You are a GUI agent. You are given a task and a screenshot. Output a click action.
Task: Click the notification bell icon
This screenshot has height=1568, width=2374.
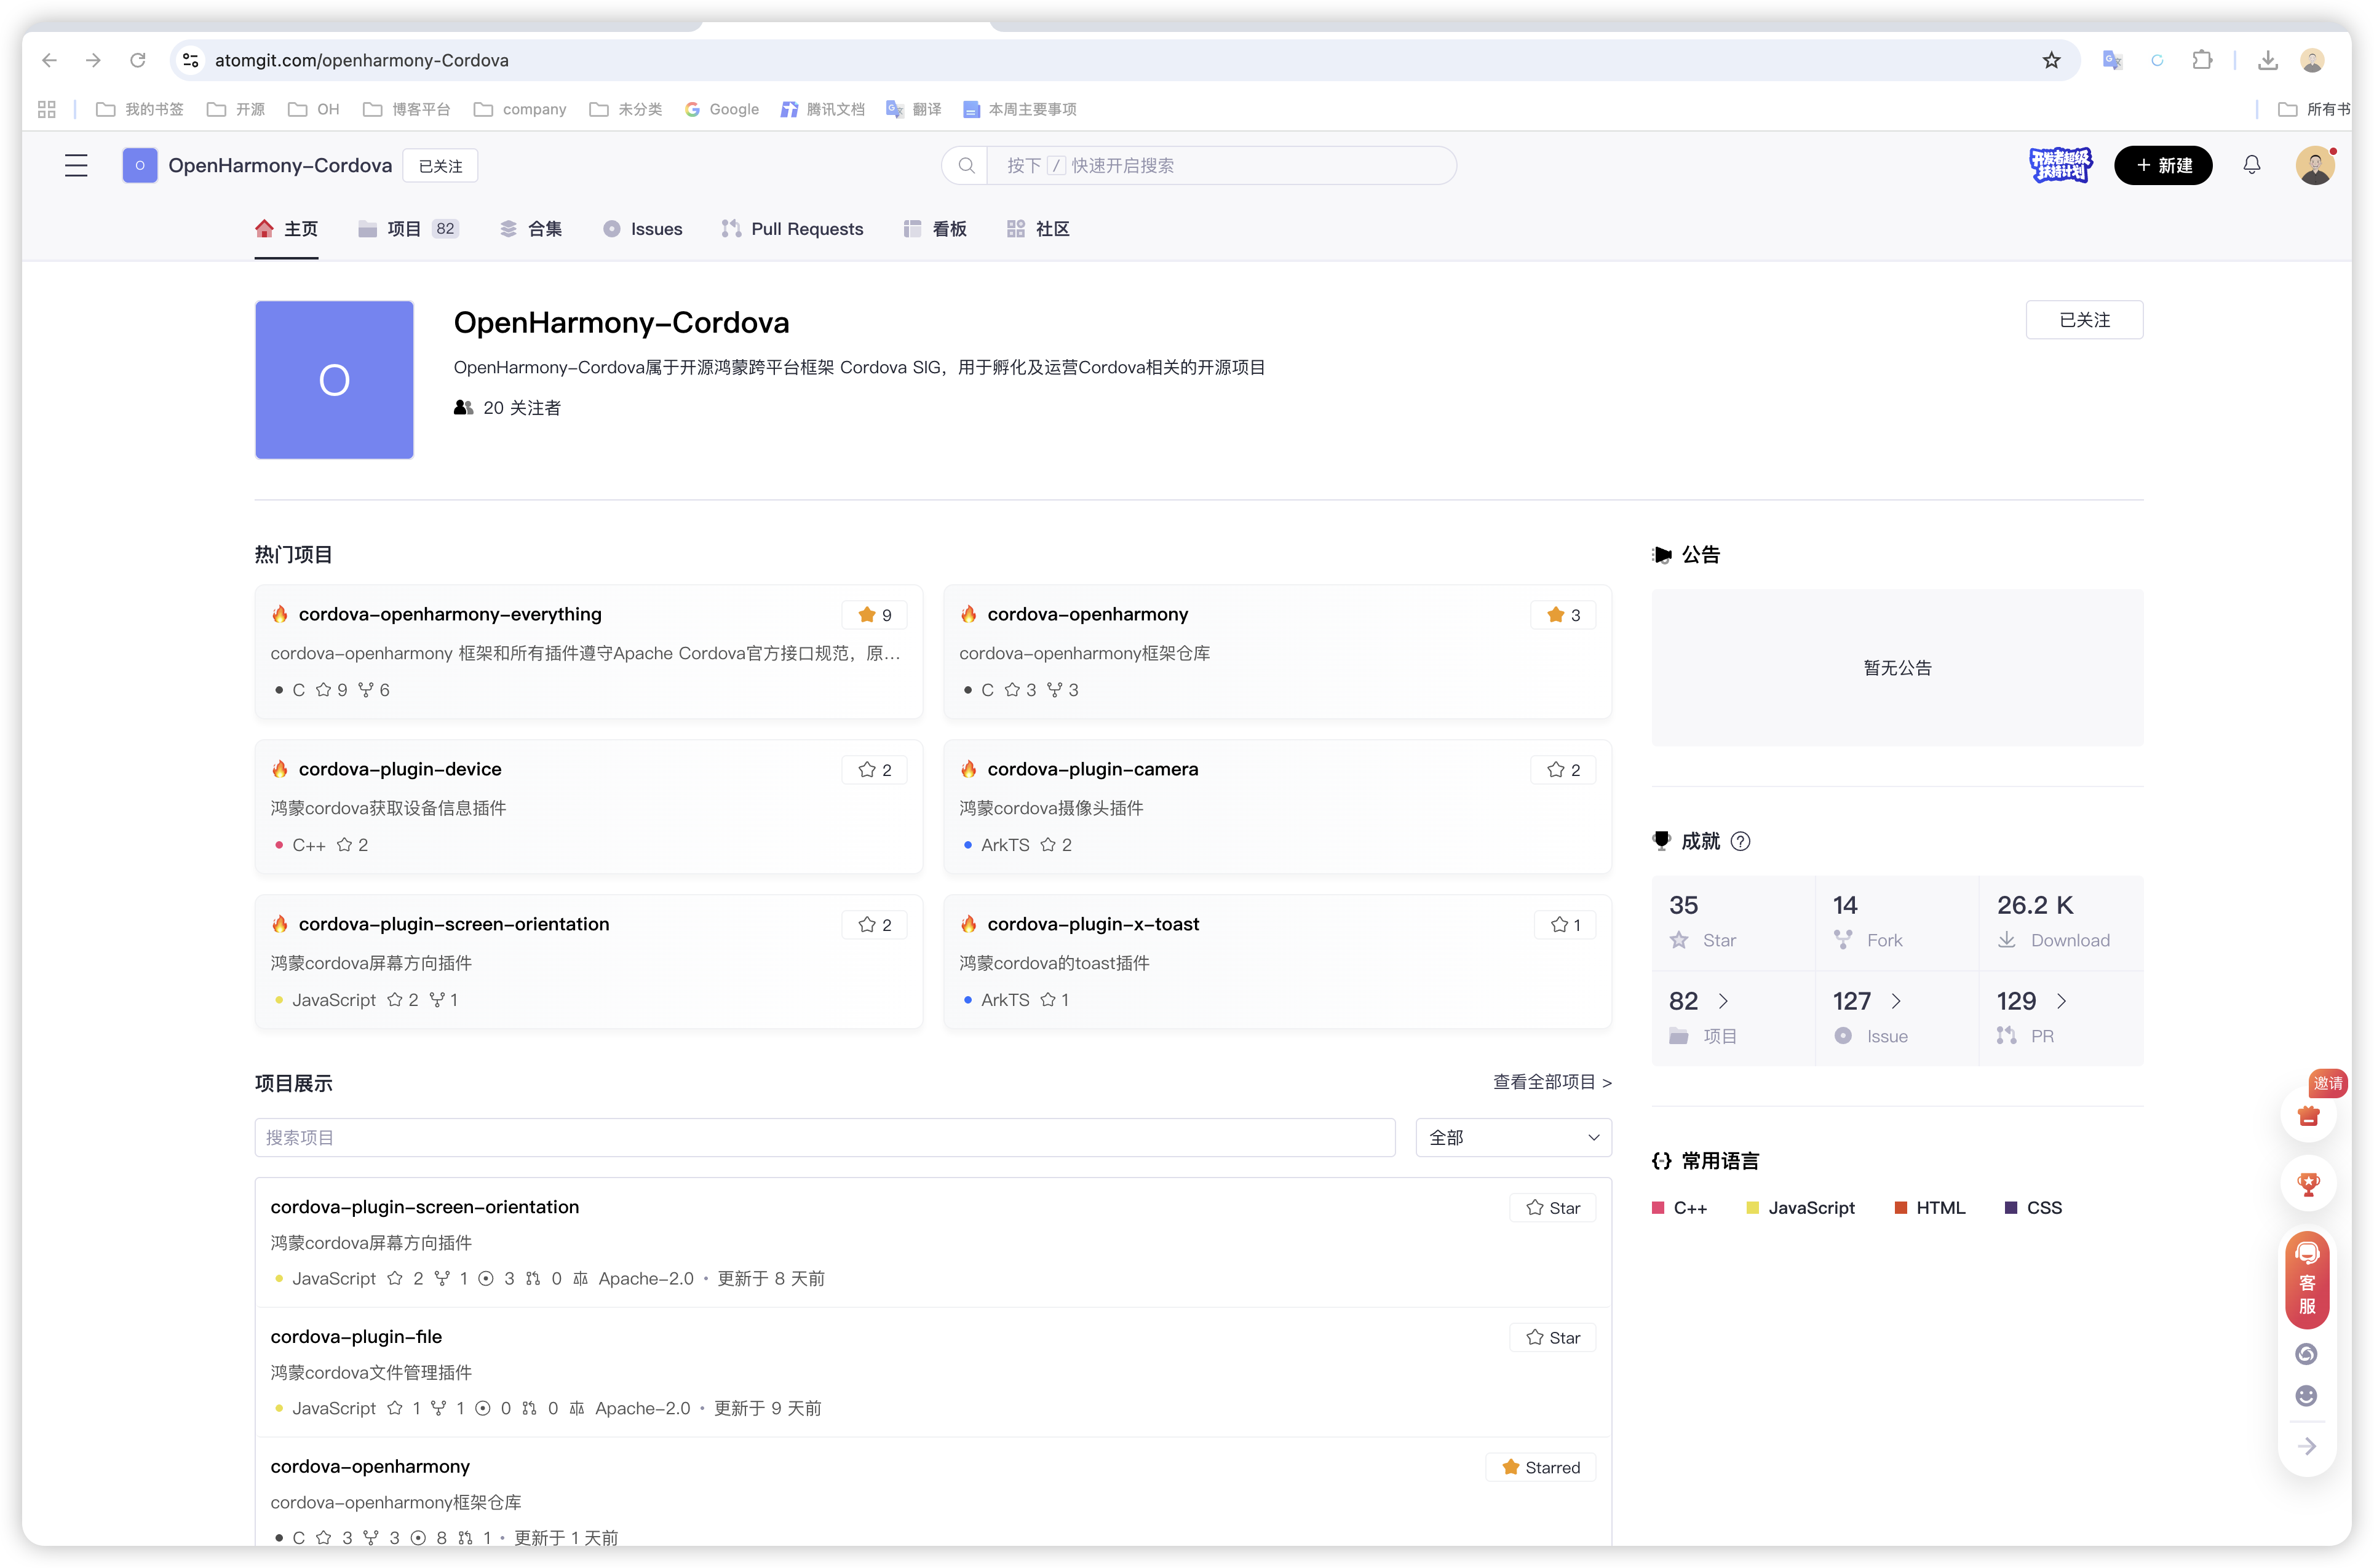(2251, 165)
